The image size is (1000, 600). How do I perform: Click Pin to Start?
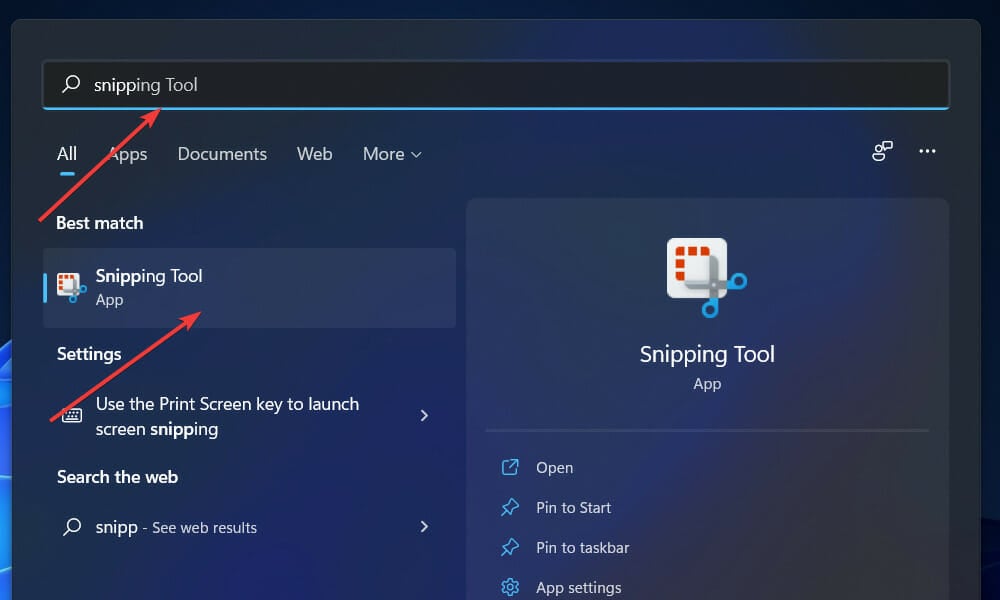[573, 508]
